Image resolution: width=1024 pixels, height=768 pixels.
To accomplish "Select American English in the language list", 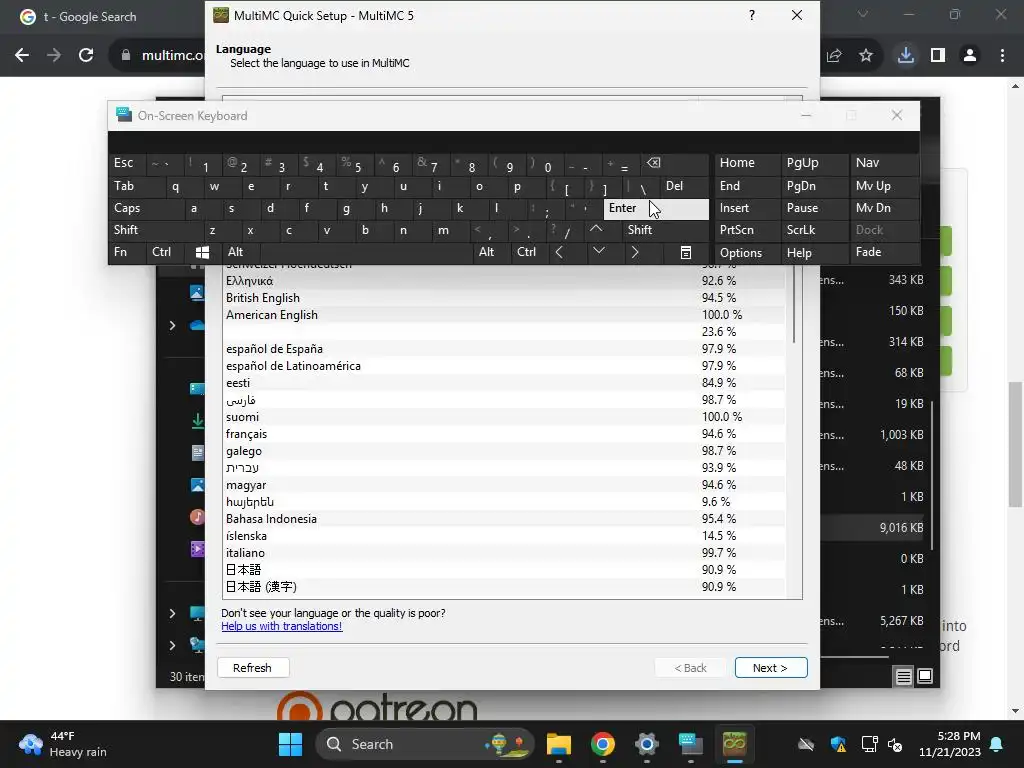I will [x=504, y=315].
